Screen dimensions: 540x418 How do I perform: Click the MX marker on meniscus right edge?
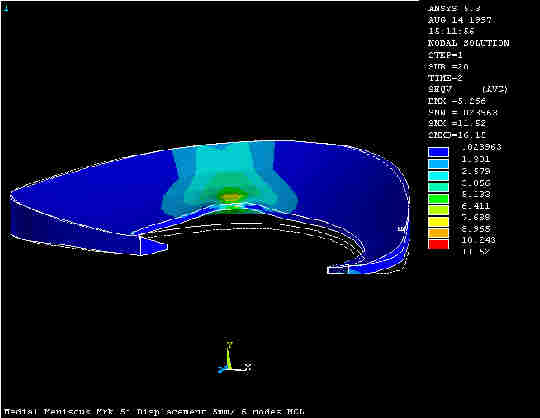403,228
